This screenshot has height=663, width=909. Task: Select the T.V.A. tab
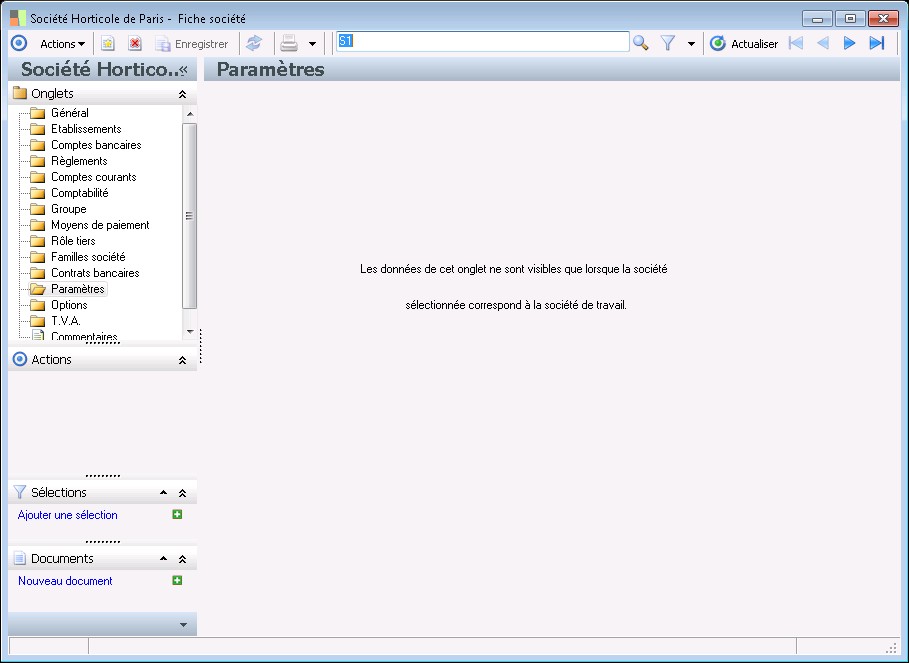click(66, 321)
